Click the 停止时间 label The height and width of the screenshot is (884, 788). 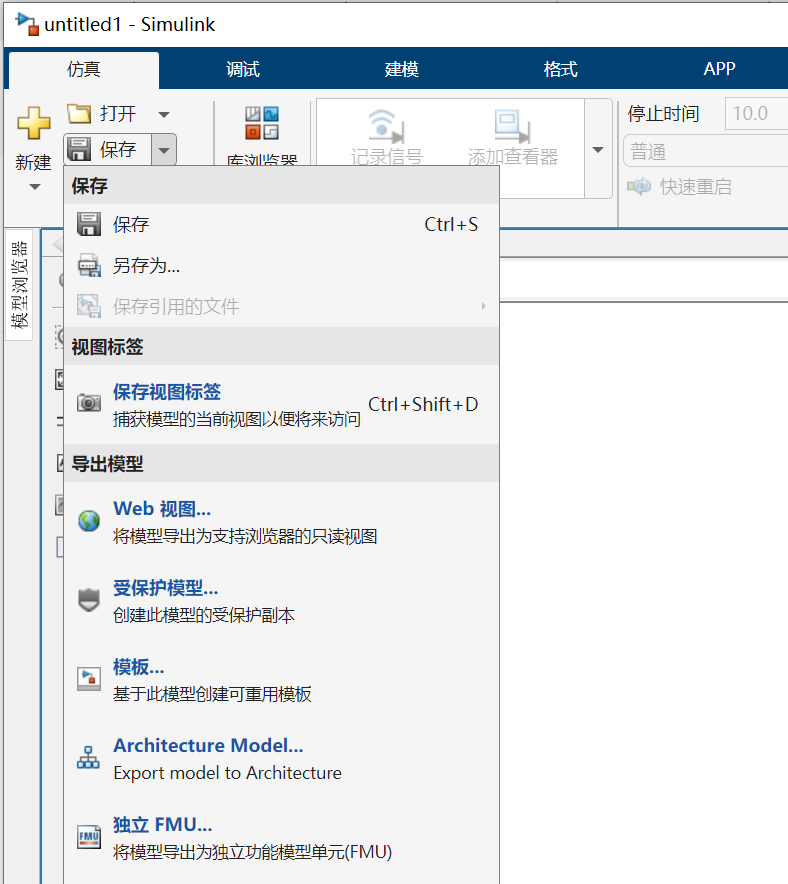pyautogui.click(x=663, y=114)
